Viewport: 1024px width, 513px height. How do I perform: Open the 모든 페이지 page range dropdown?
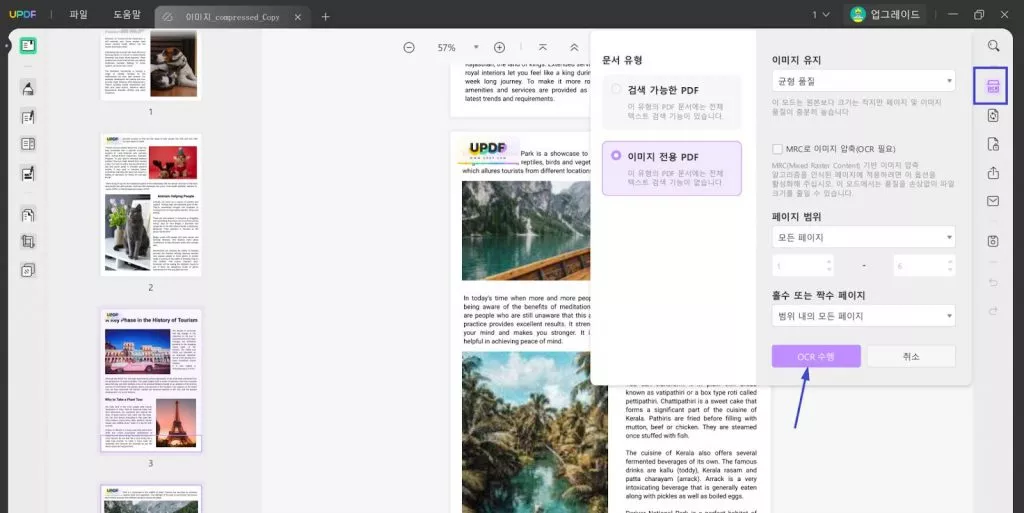point(863,237)
